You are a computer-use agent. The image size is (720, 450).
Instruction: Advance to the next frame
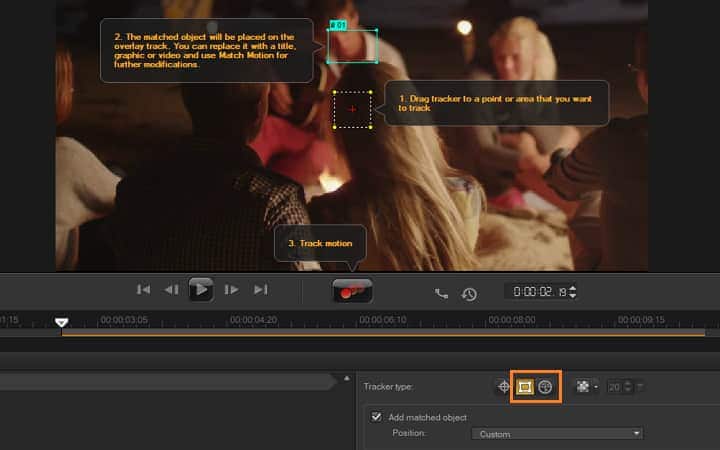point(231,290)
